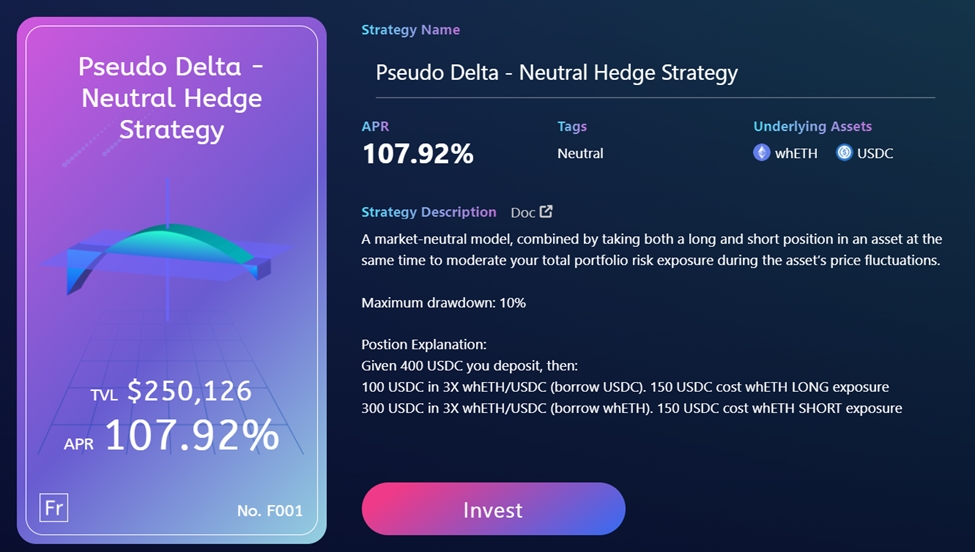Click the 107.92% value under APR heading
The width and height of the screenshot is (975, 552).
coord(417,154)
